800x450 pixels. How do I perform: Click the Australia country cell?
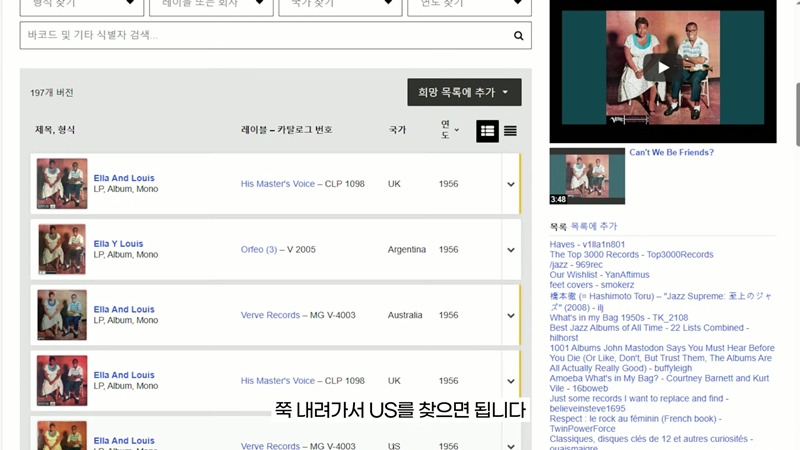pos(405,315)
